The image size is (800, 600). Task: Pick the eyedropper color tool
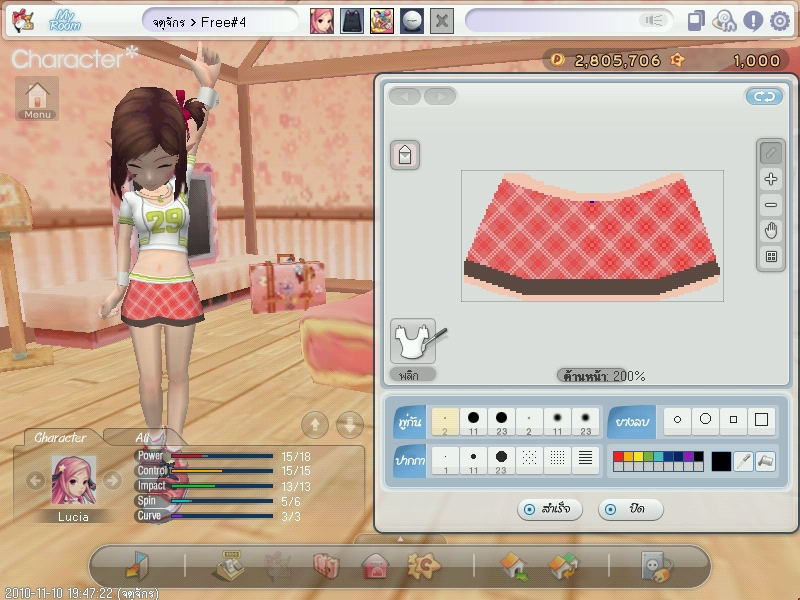tap(743, 461)
